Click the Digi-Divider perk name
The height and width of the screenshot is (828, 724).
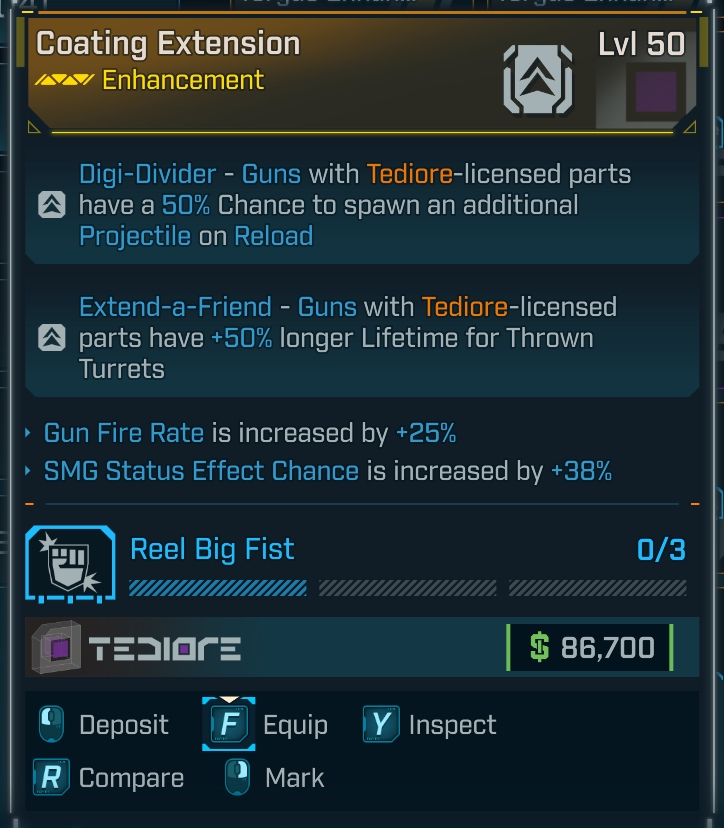pyautogui.click(x=147, y=174)
